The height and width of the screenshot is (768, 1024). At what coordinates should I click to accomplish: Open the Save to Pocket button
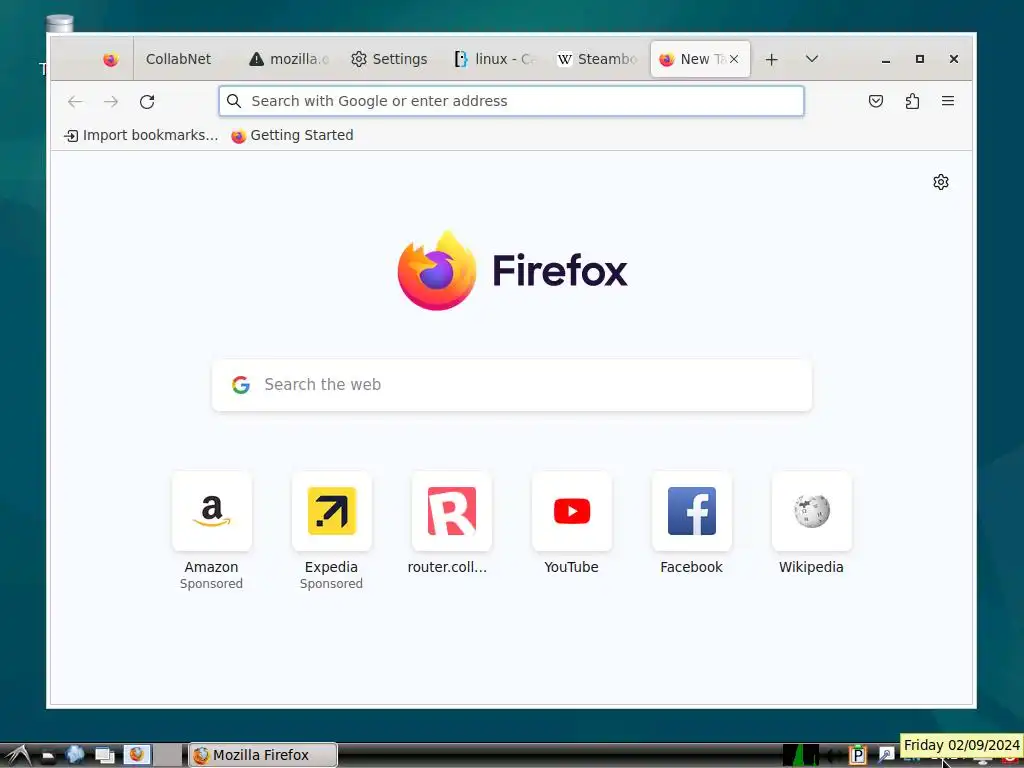click(876, 101)
